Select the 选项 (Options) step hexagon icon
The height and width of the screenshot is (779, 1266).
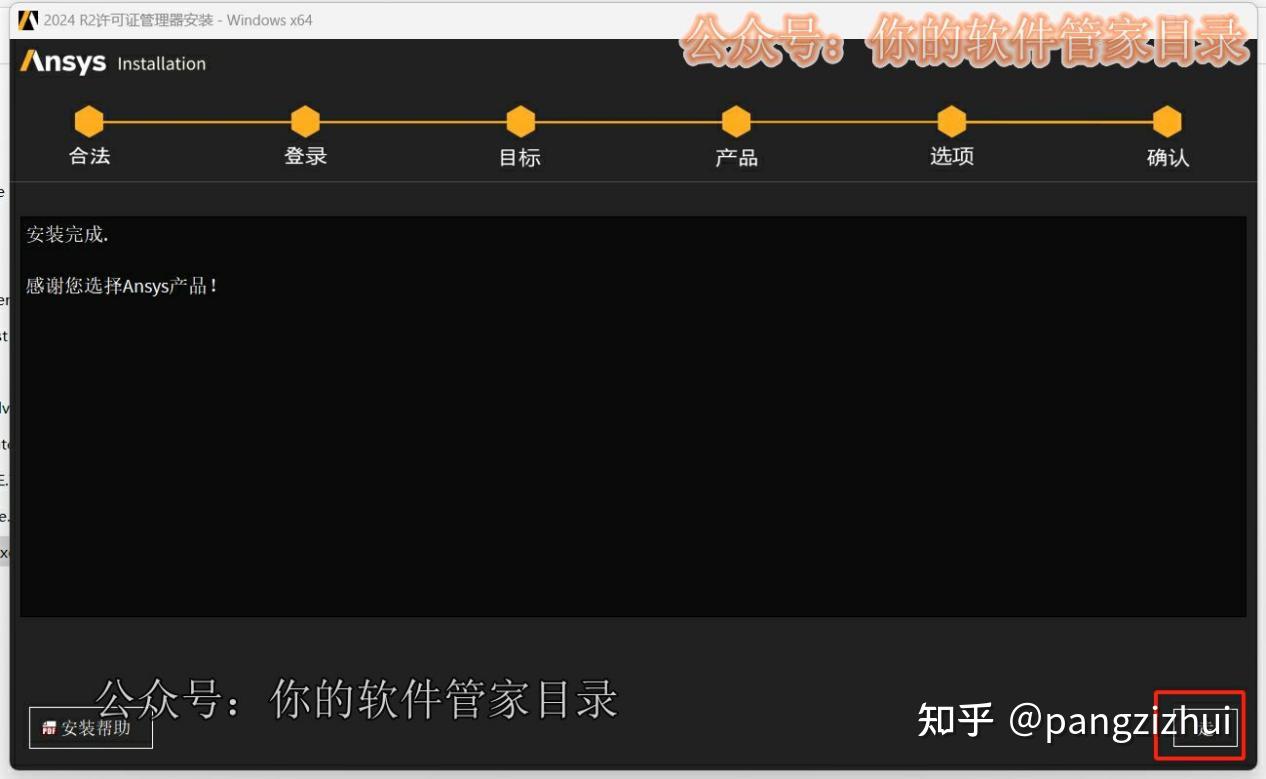tap(951, 120)
